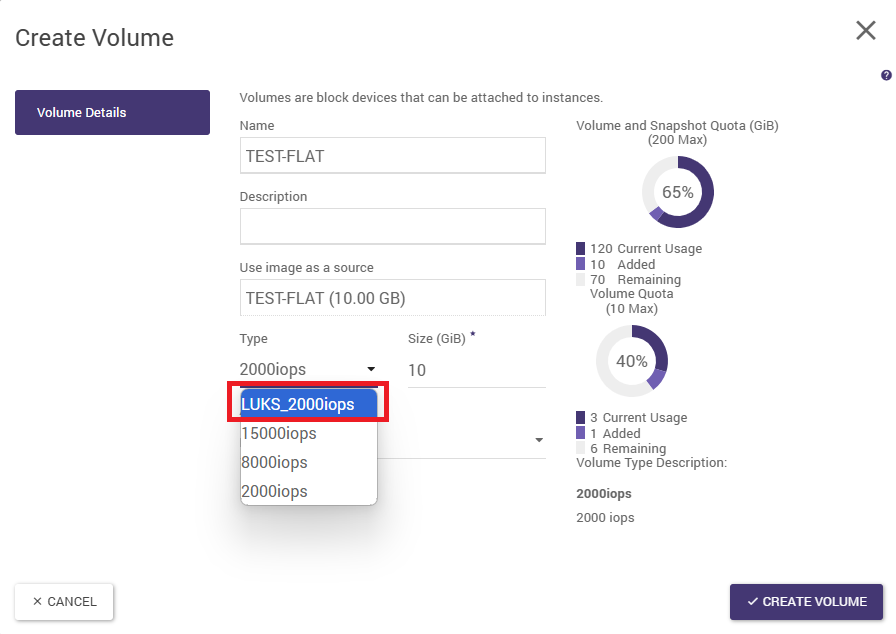
Task: Select 15000iops volume type option
Action: click(308, 433)
